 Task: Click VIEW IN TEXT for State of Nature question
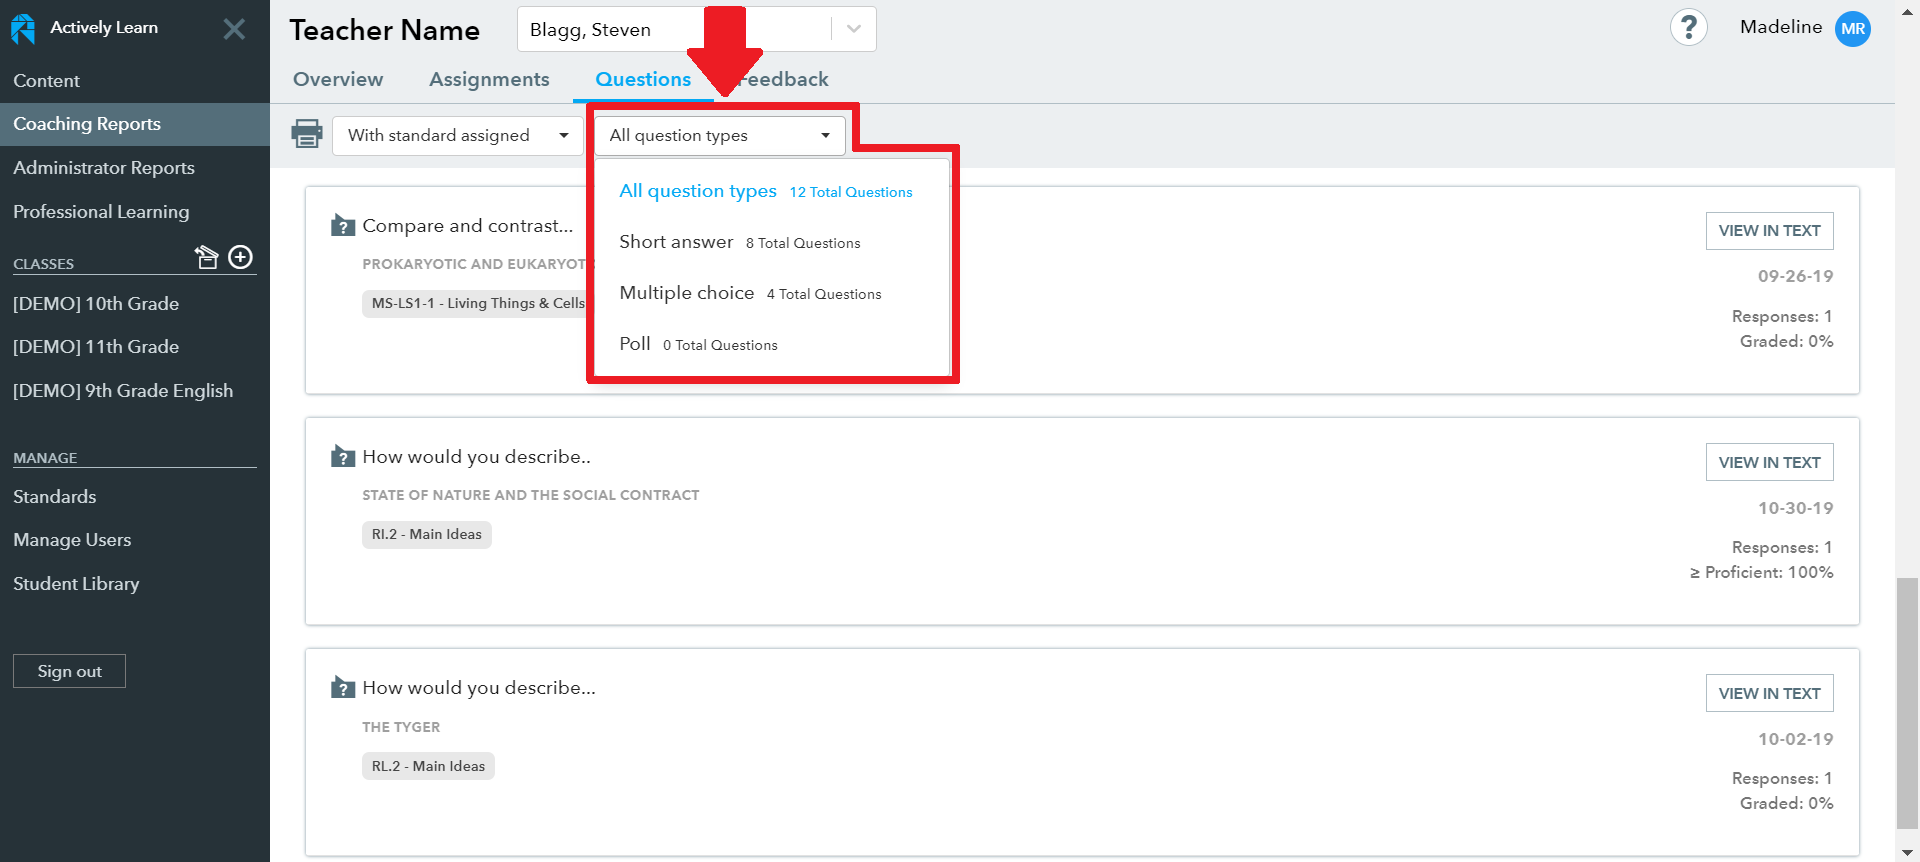(1769, 462)
